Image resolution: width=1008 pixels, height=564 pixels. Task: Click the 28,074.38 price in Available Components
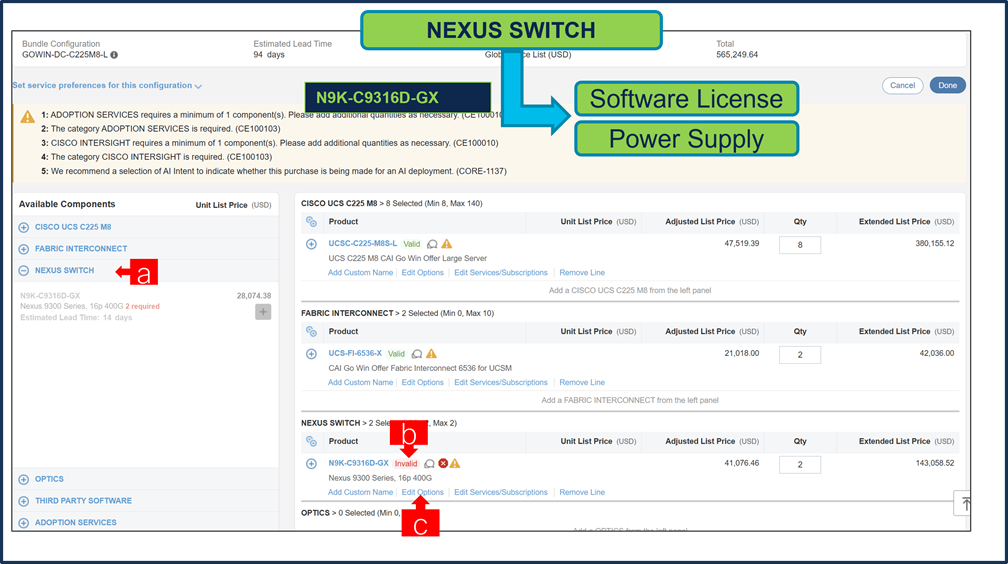[254, 296]
